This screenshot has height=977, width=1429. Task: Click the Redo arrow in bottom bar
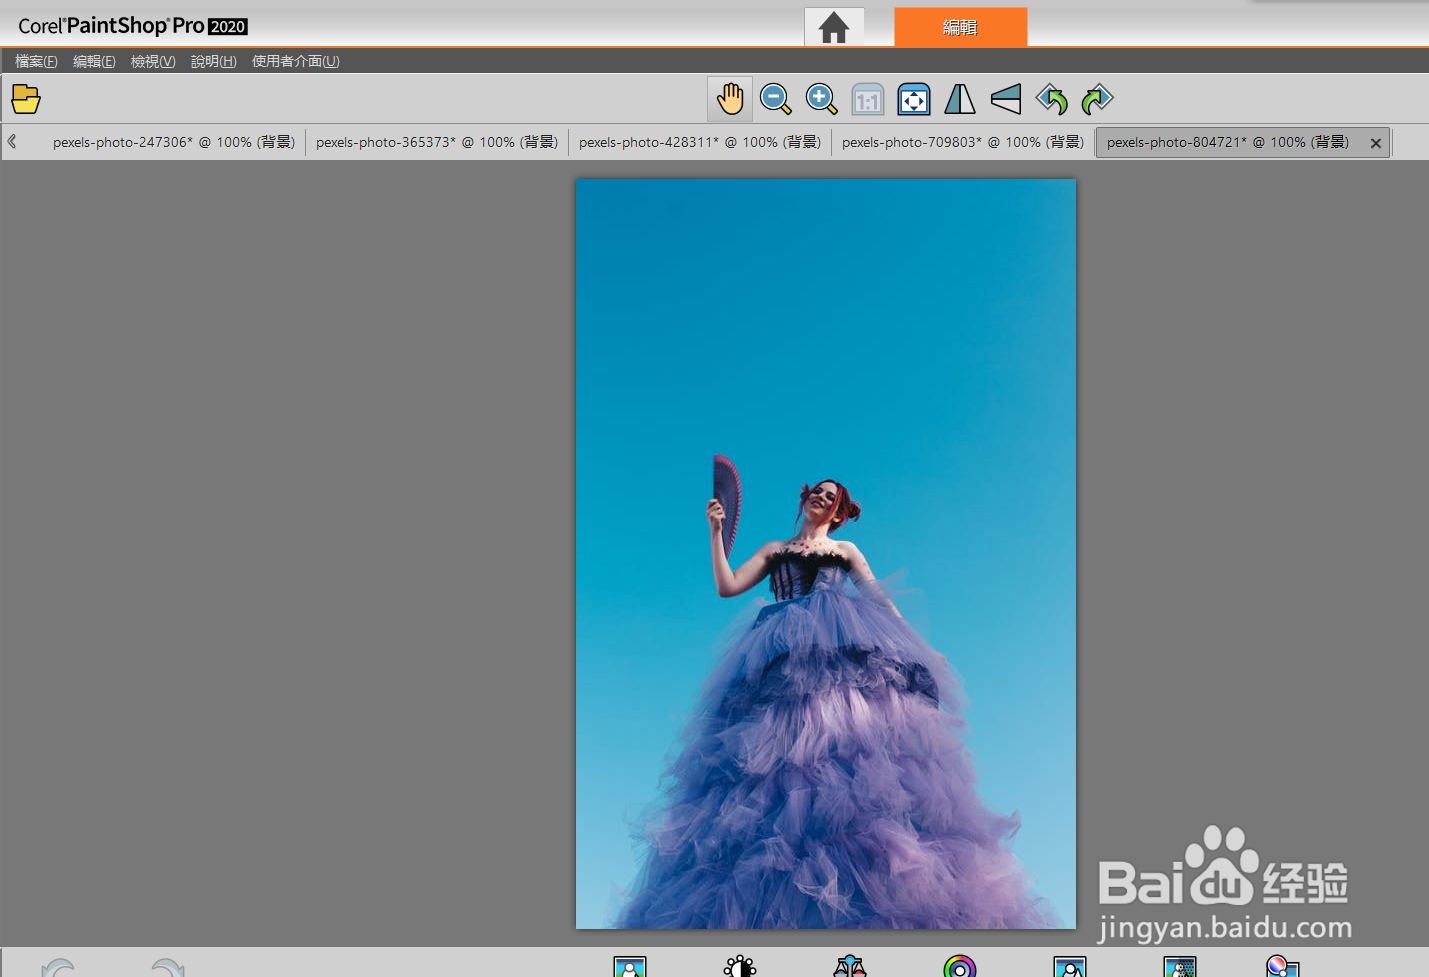[x=168, y=967]
